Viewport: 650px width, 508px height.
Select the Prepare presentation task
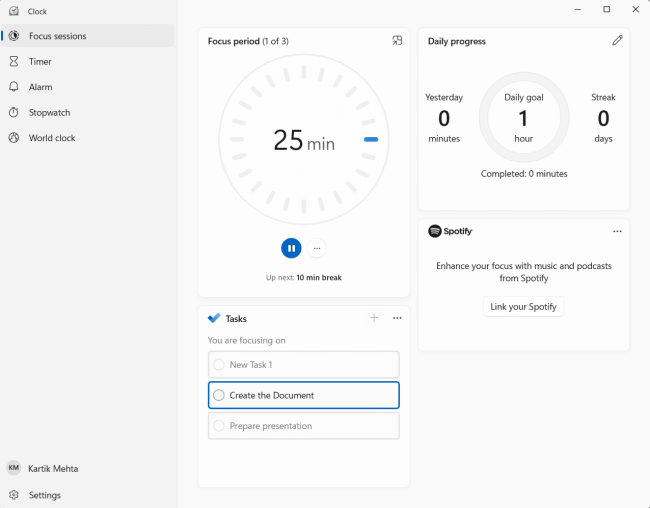pyautogui.click(x=304, y=426)
